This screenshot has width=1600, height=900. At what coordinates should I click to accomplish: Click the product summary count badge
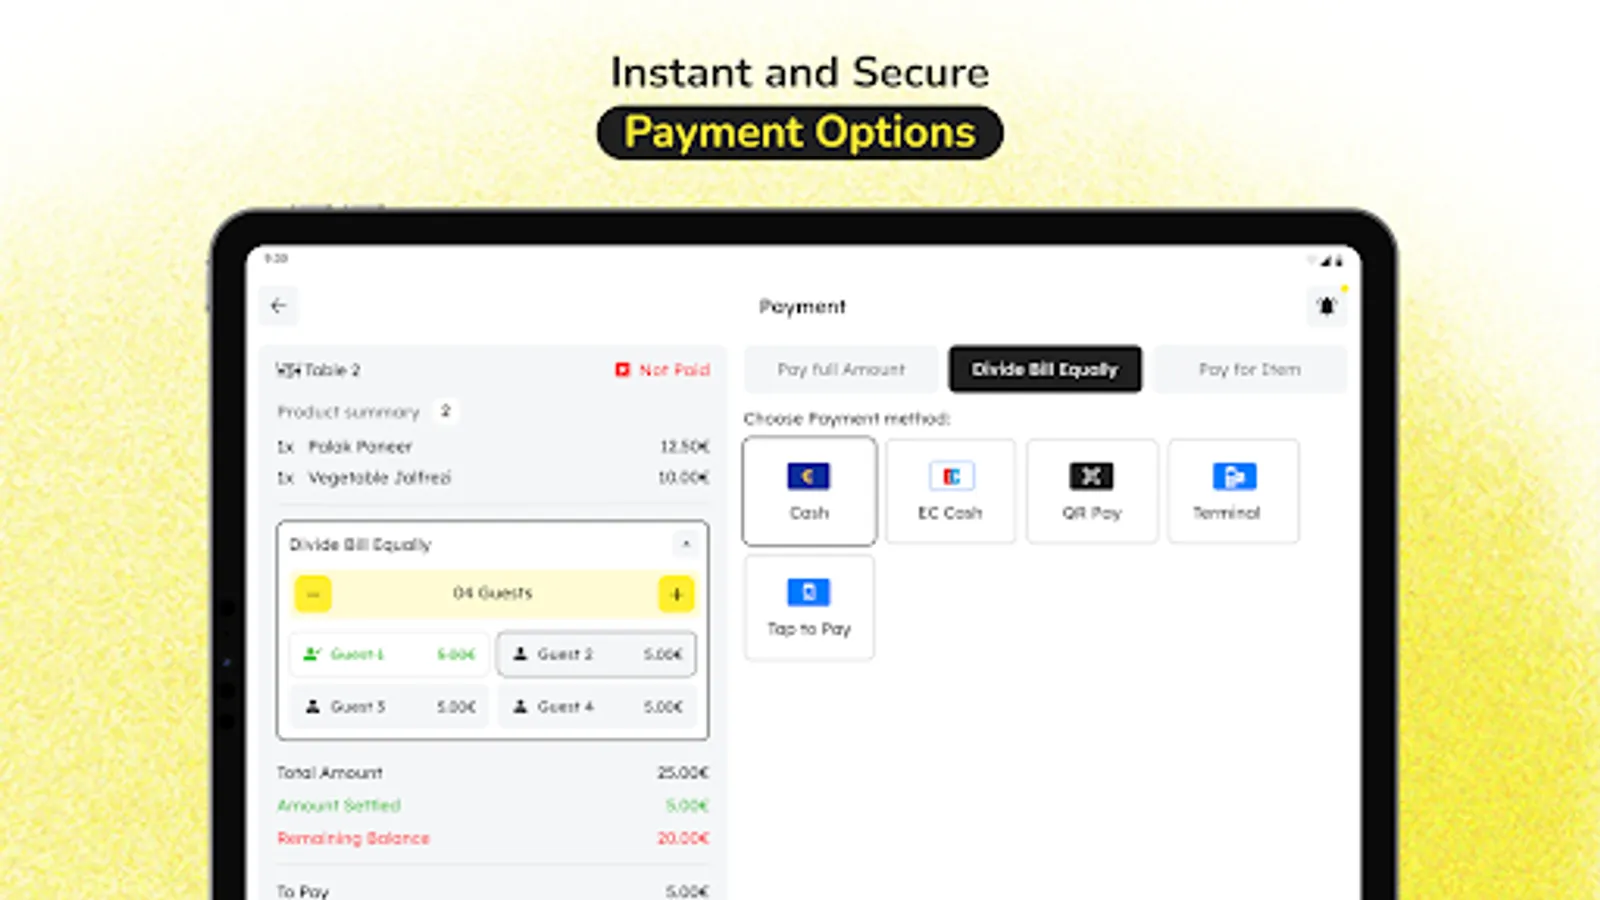(446, 411)
